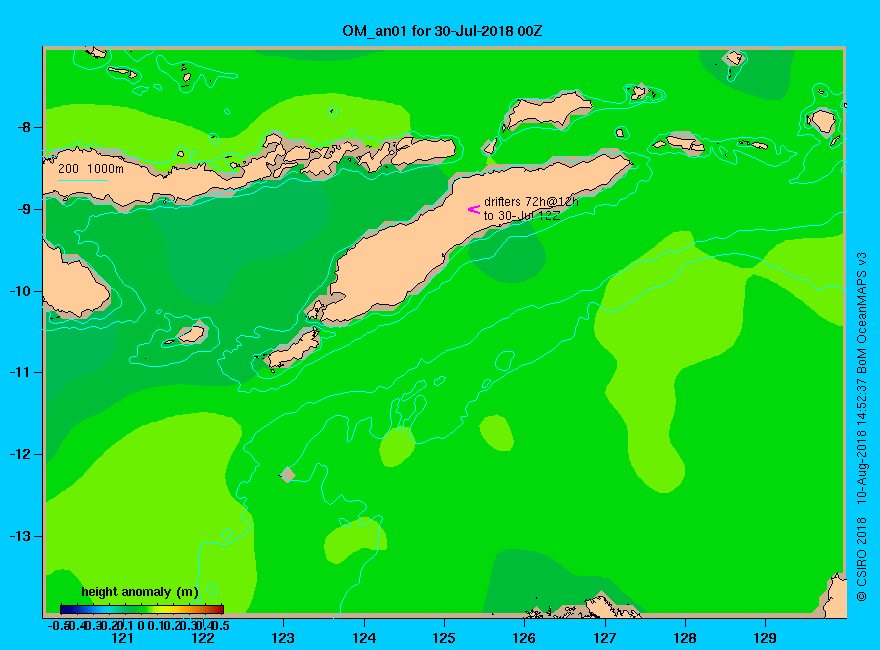Click longitude axis label 124
Screen dimensions: 880x650
(364, 638)
